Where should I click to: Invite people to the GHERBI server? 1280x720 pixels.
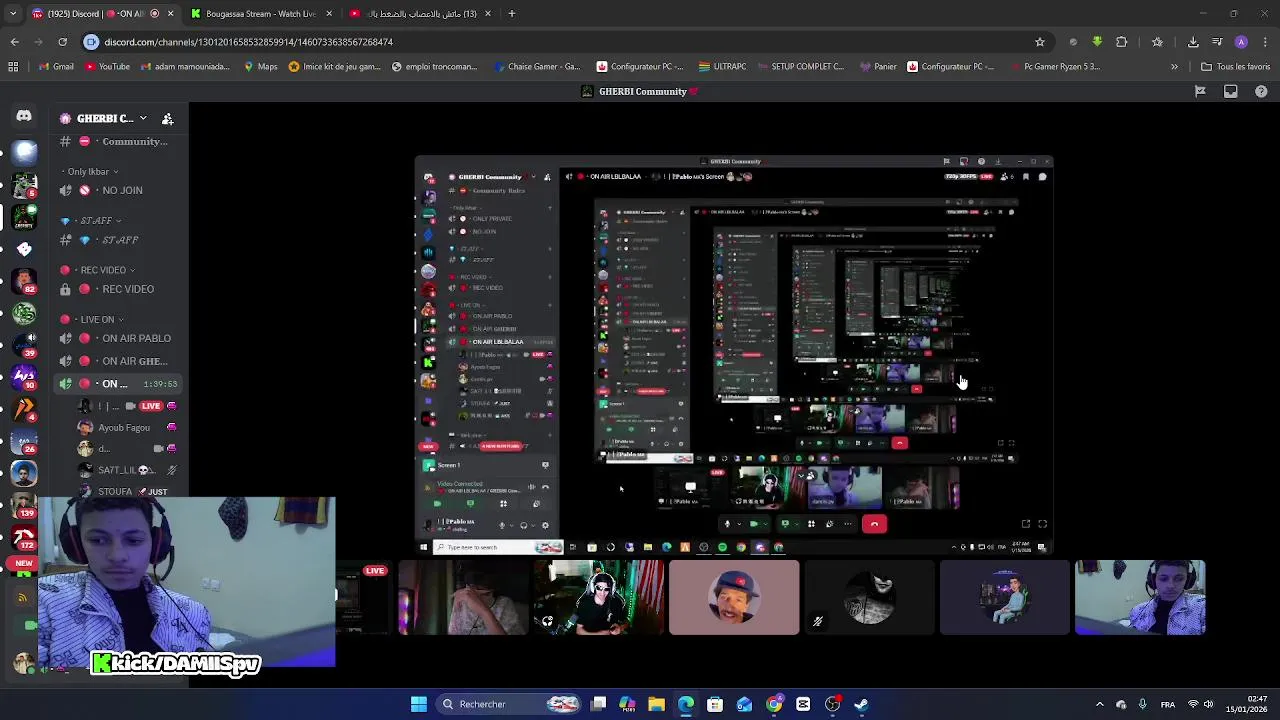pyautogui.click(x=168, y=118)
